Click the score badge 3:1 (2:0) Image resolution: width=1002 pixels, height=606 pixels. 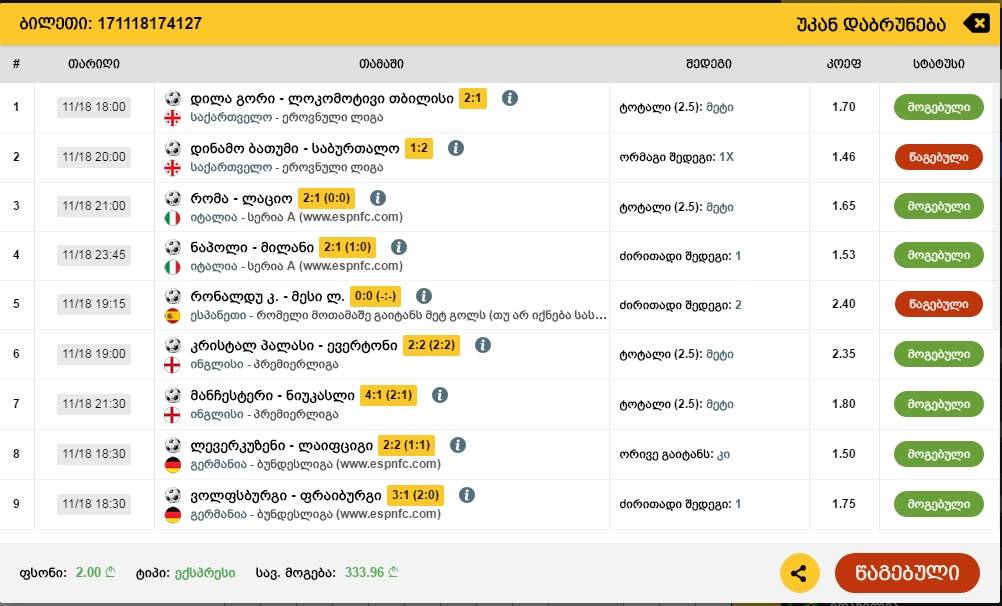[415, 495]
